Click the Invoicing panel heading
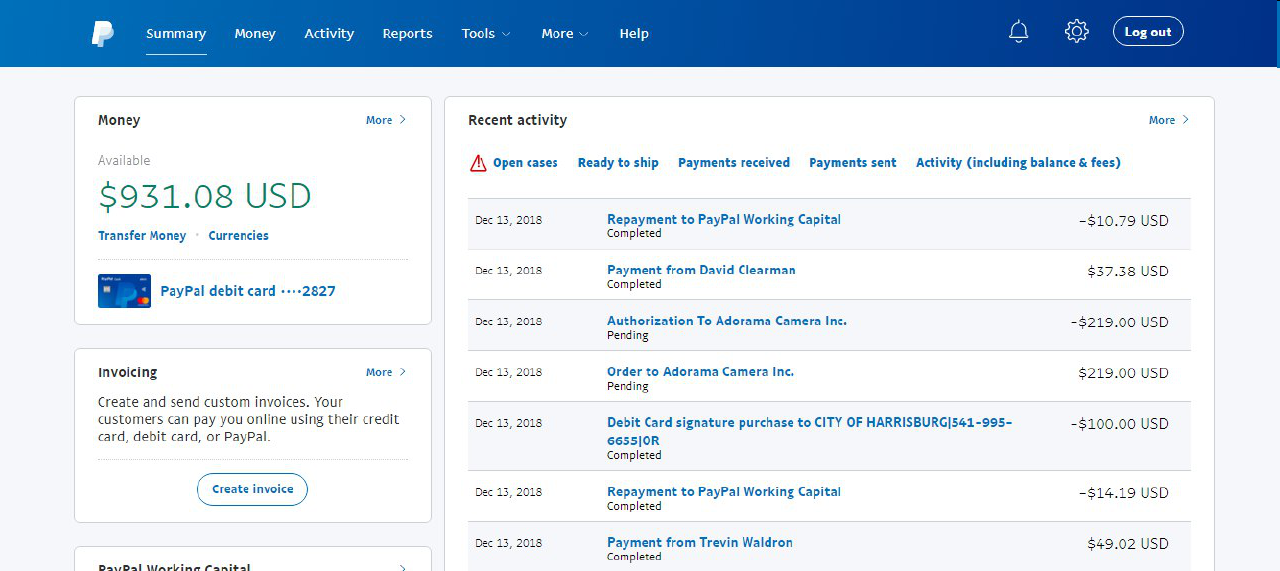Viewport: 1280px width, 571px height. 127,372
